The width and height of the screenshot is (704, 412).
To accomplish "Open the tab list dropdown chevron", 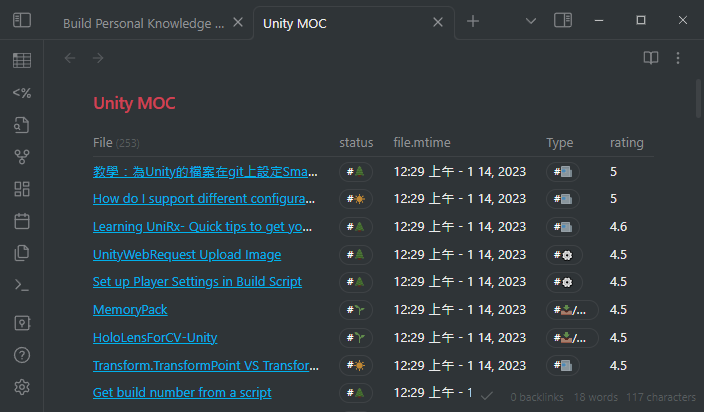I will pos(531,20).
